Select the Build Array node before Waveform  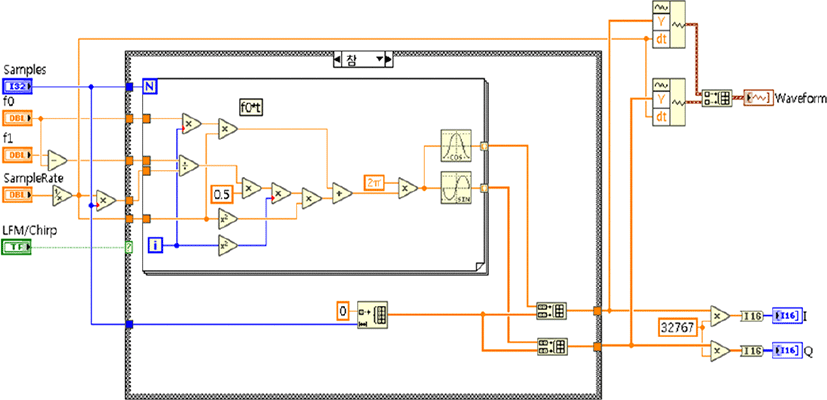[717, 98]
